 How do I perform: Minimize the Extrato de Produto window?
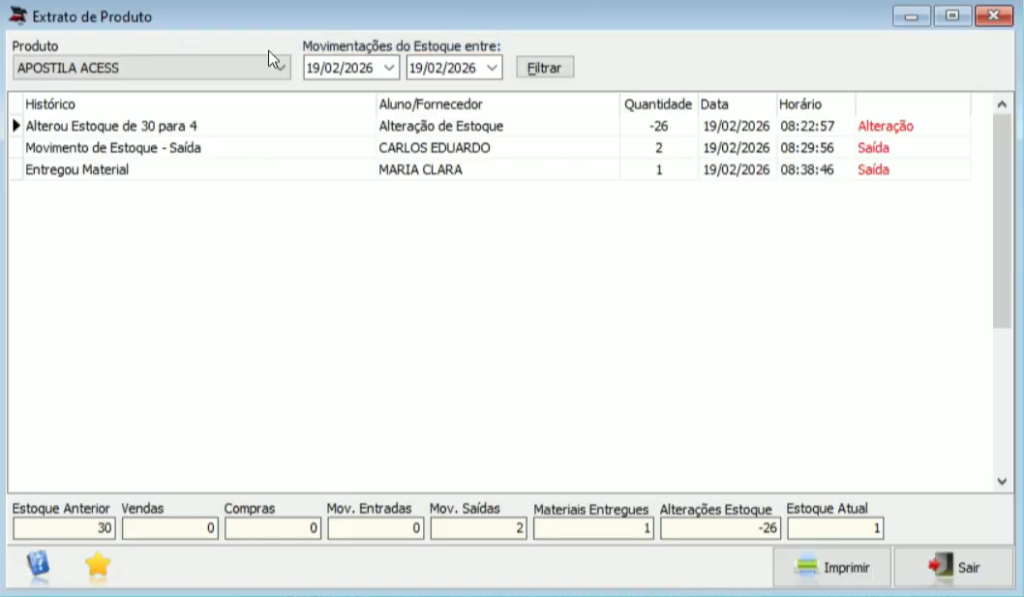pos(912,16)
